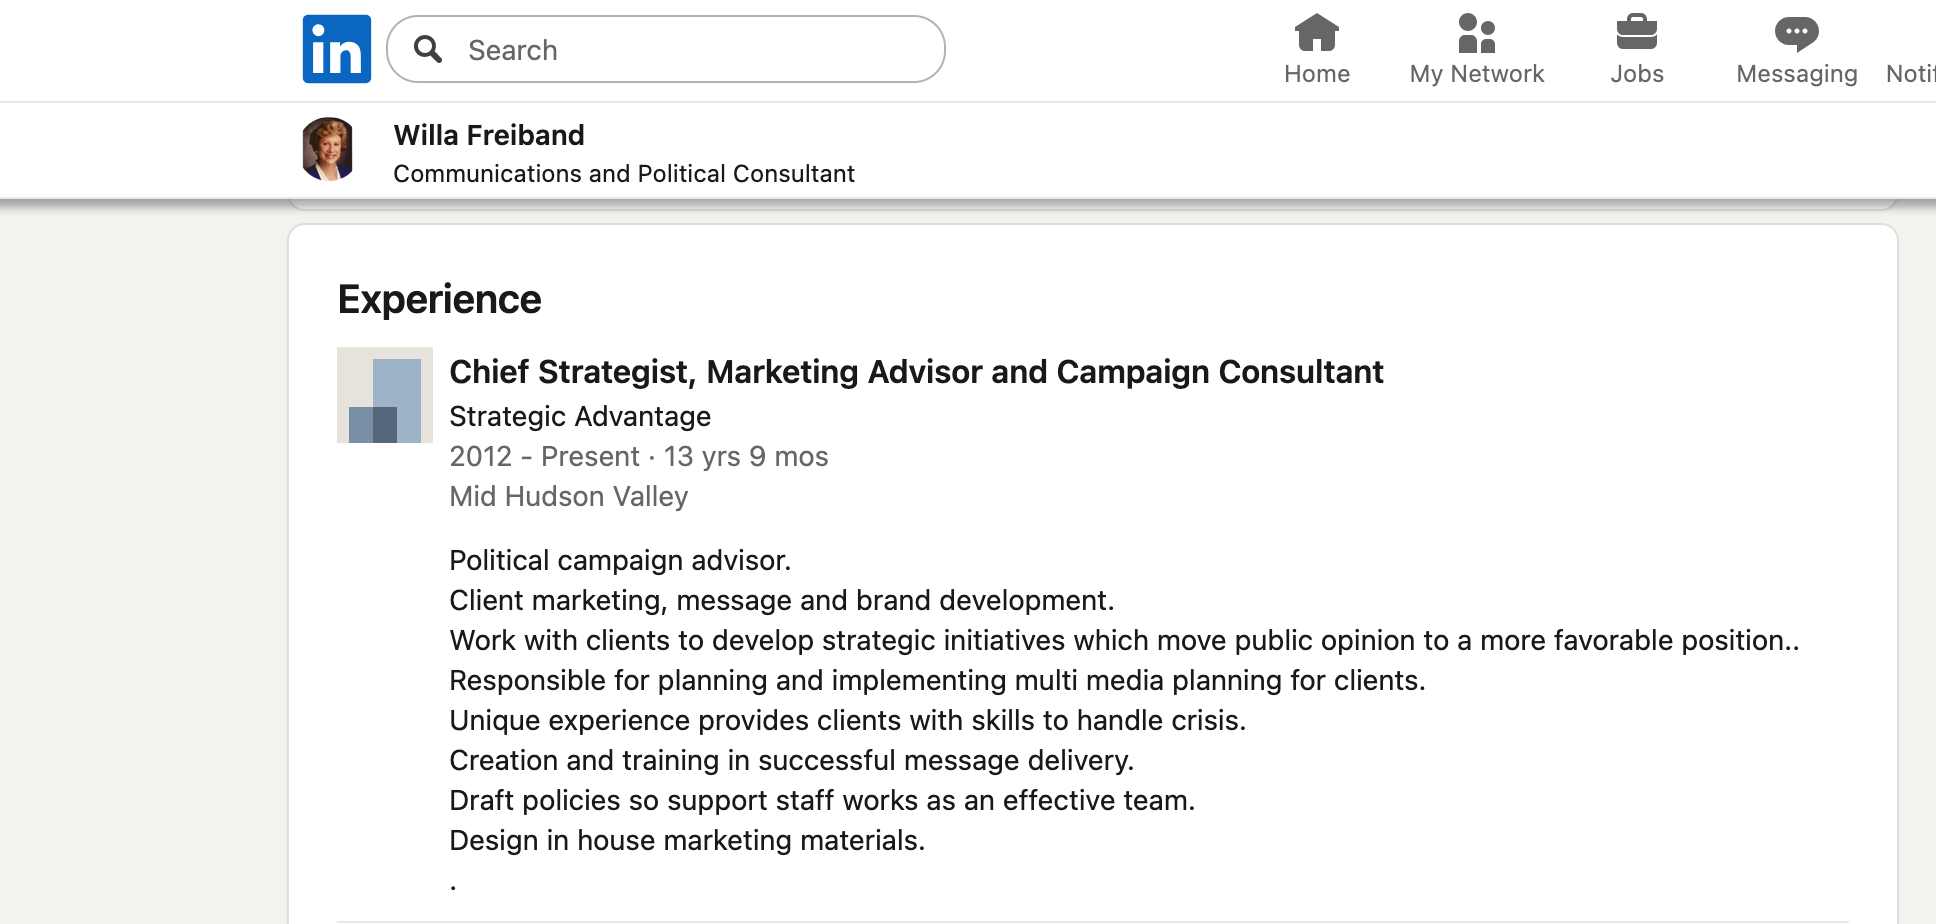Open the Strategic Advantage company logo
This screenshot has height=924, width=1936.
[385, 395]
